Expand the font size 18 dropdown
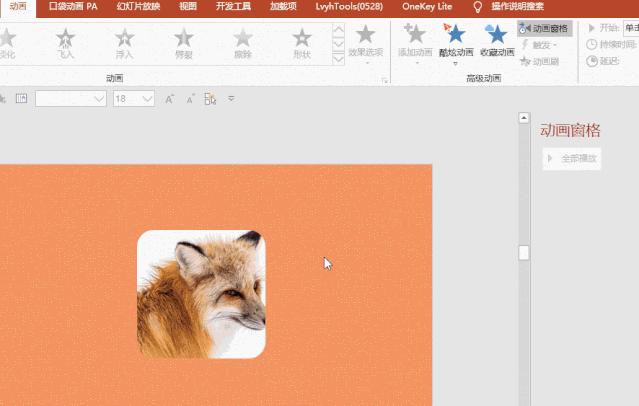The width and height of the screenshot is (639, 406). (x=148, y=98)
